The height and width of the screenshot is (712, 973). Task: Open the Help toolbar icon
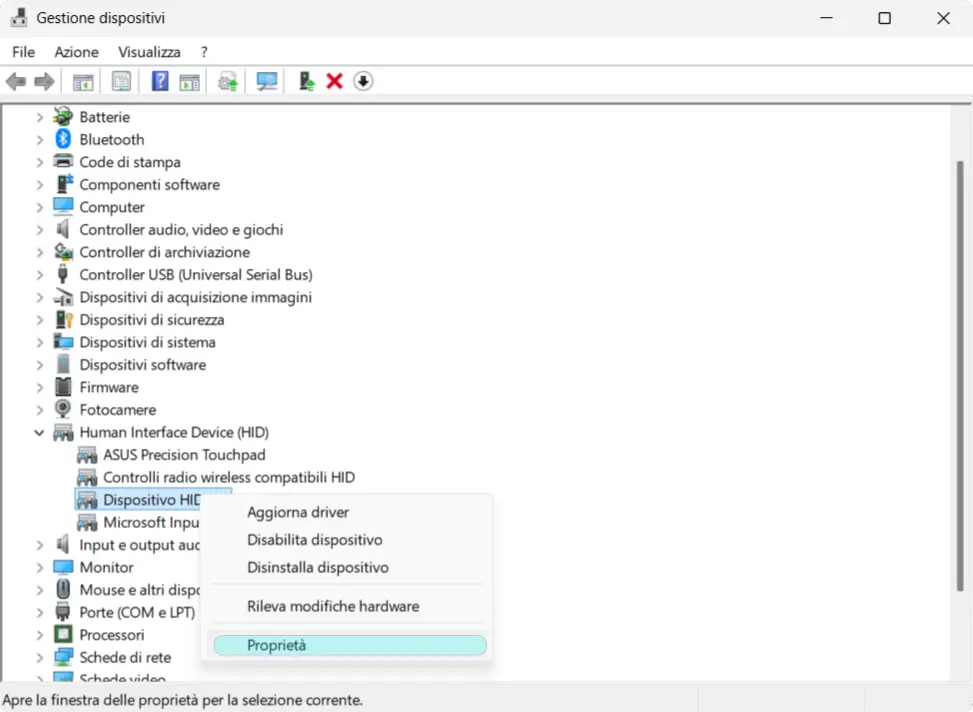coord(160,81)
